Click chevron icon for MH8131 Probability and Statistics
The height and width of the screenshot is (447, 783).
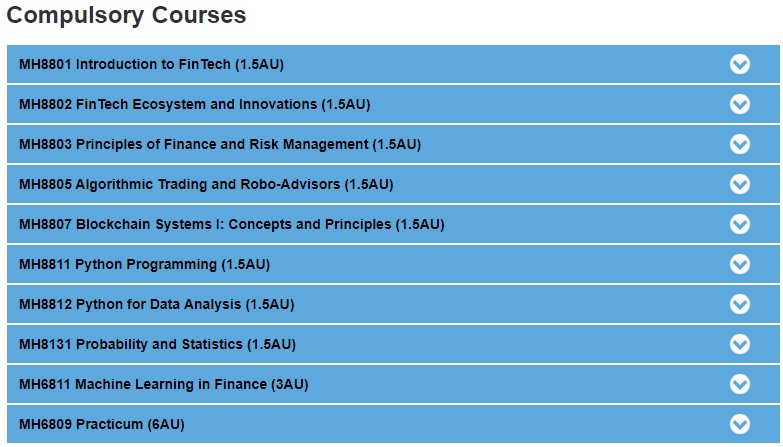[x=740, y=344]
